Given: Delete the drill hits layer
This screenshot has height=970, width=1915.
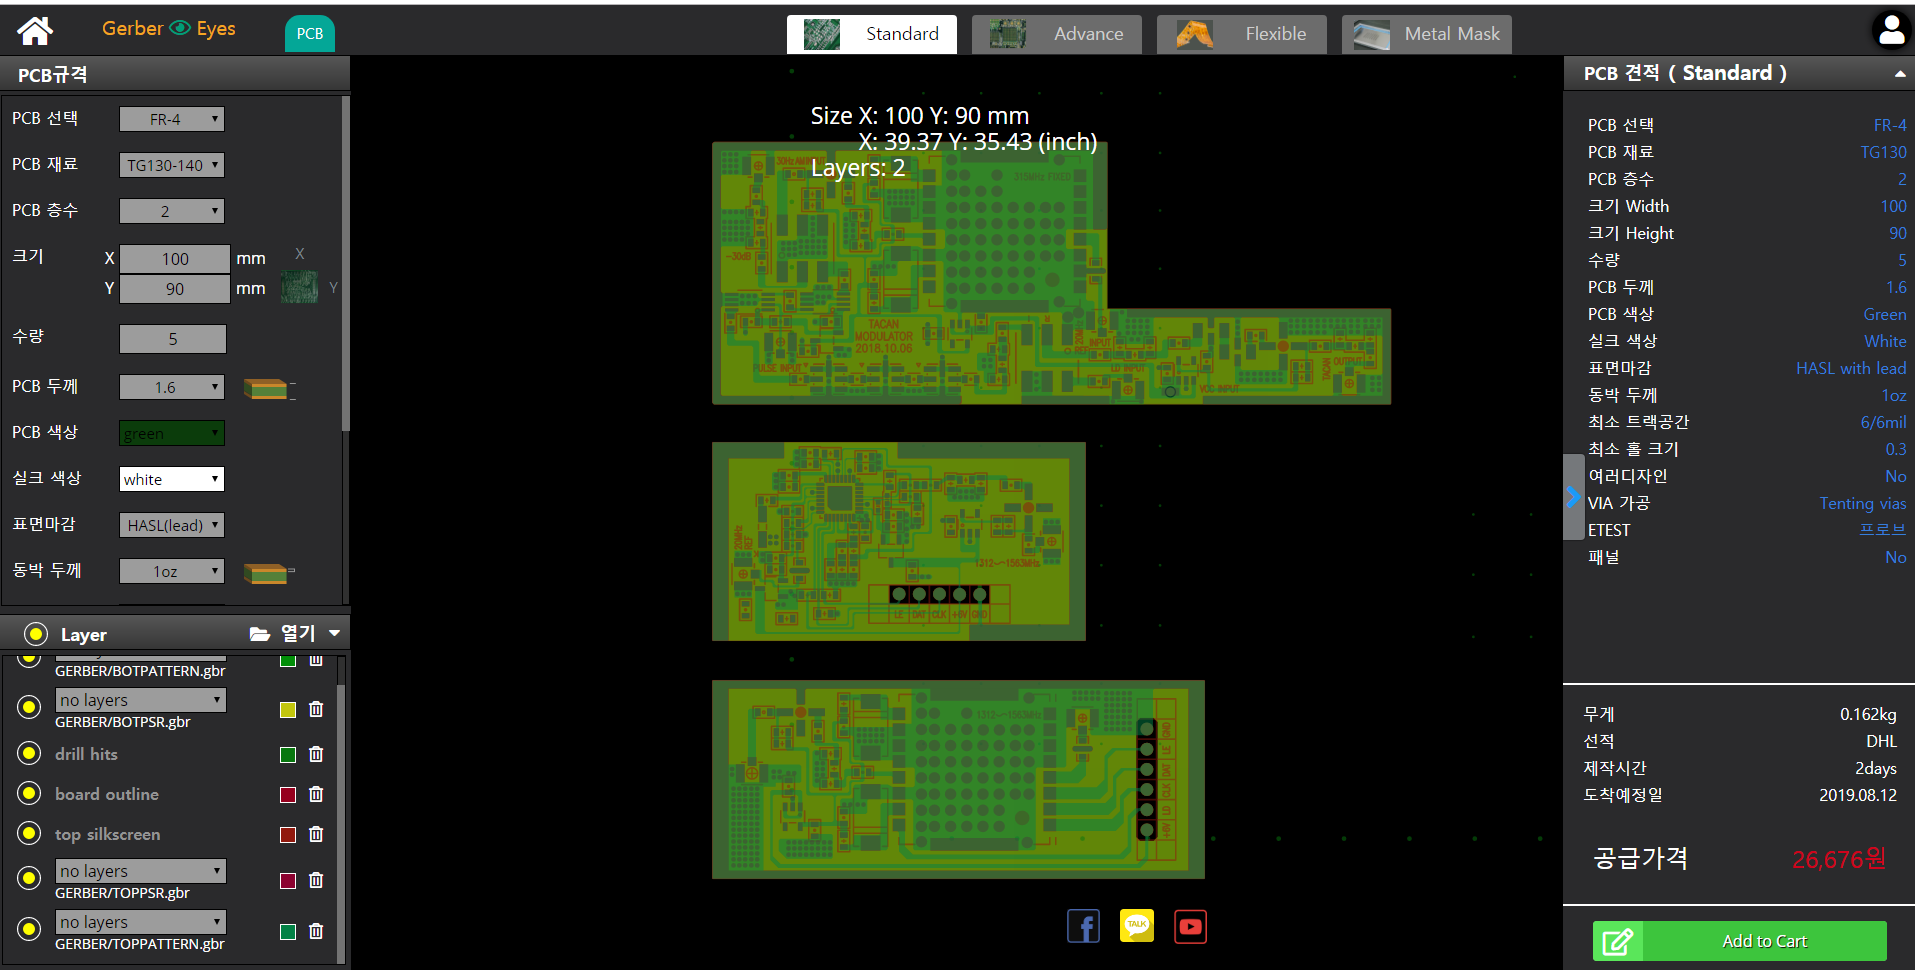Looking at the screenshot, I should (x=316, y=754).
